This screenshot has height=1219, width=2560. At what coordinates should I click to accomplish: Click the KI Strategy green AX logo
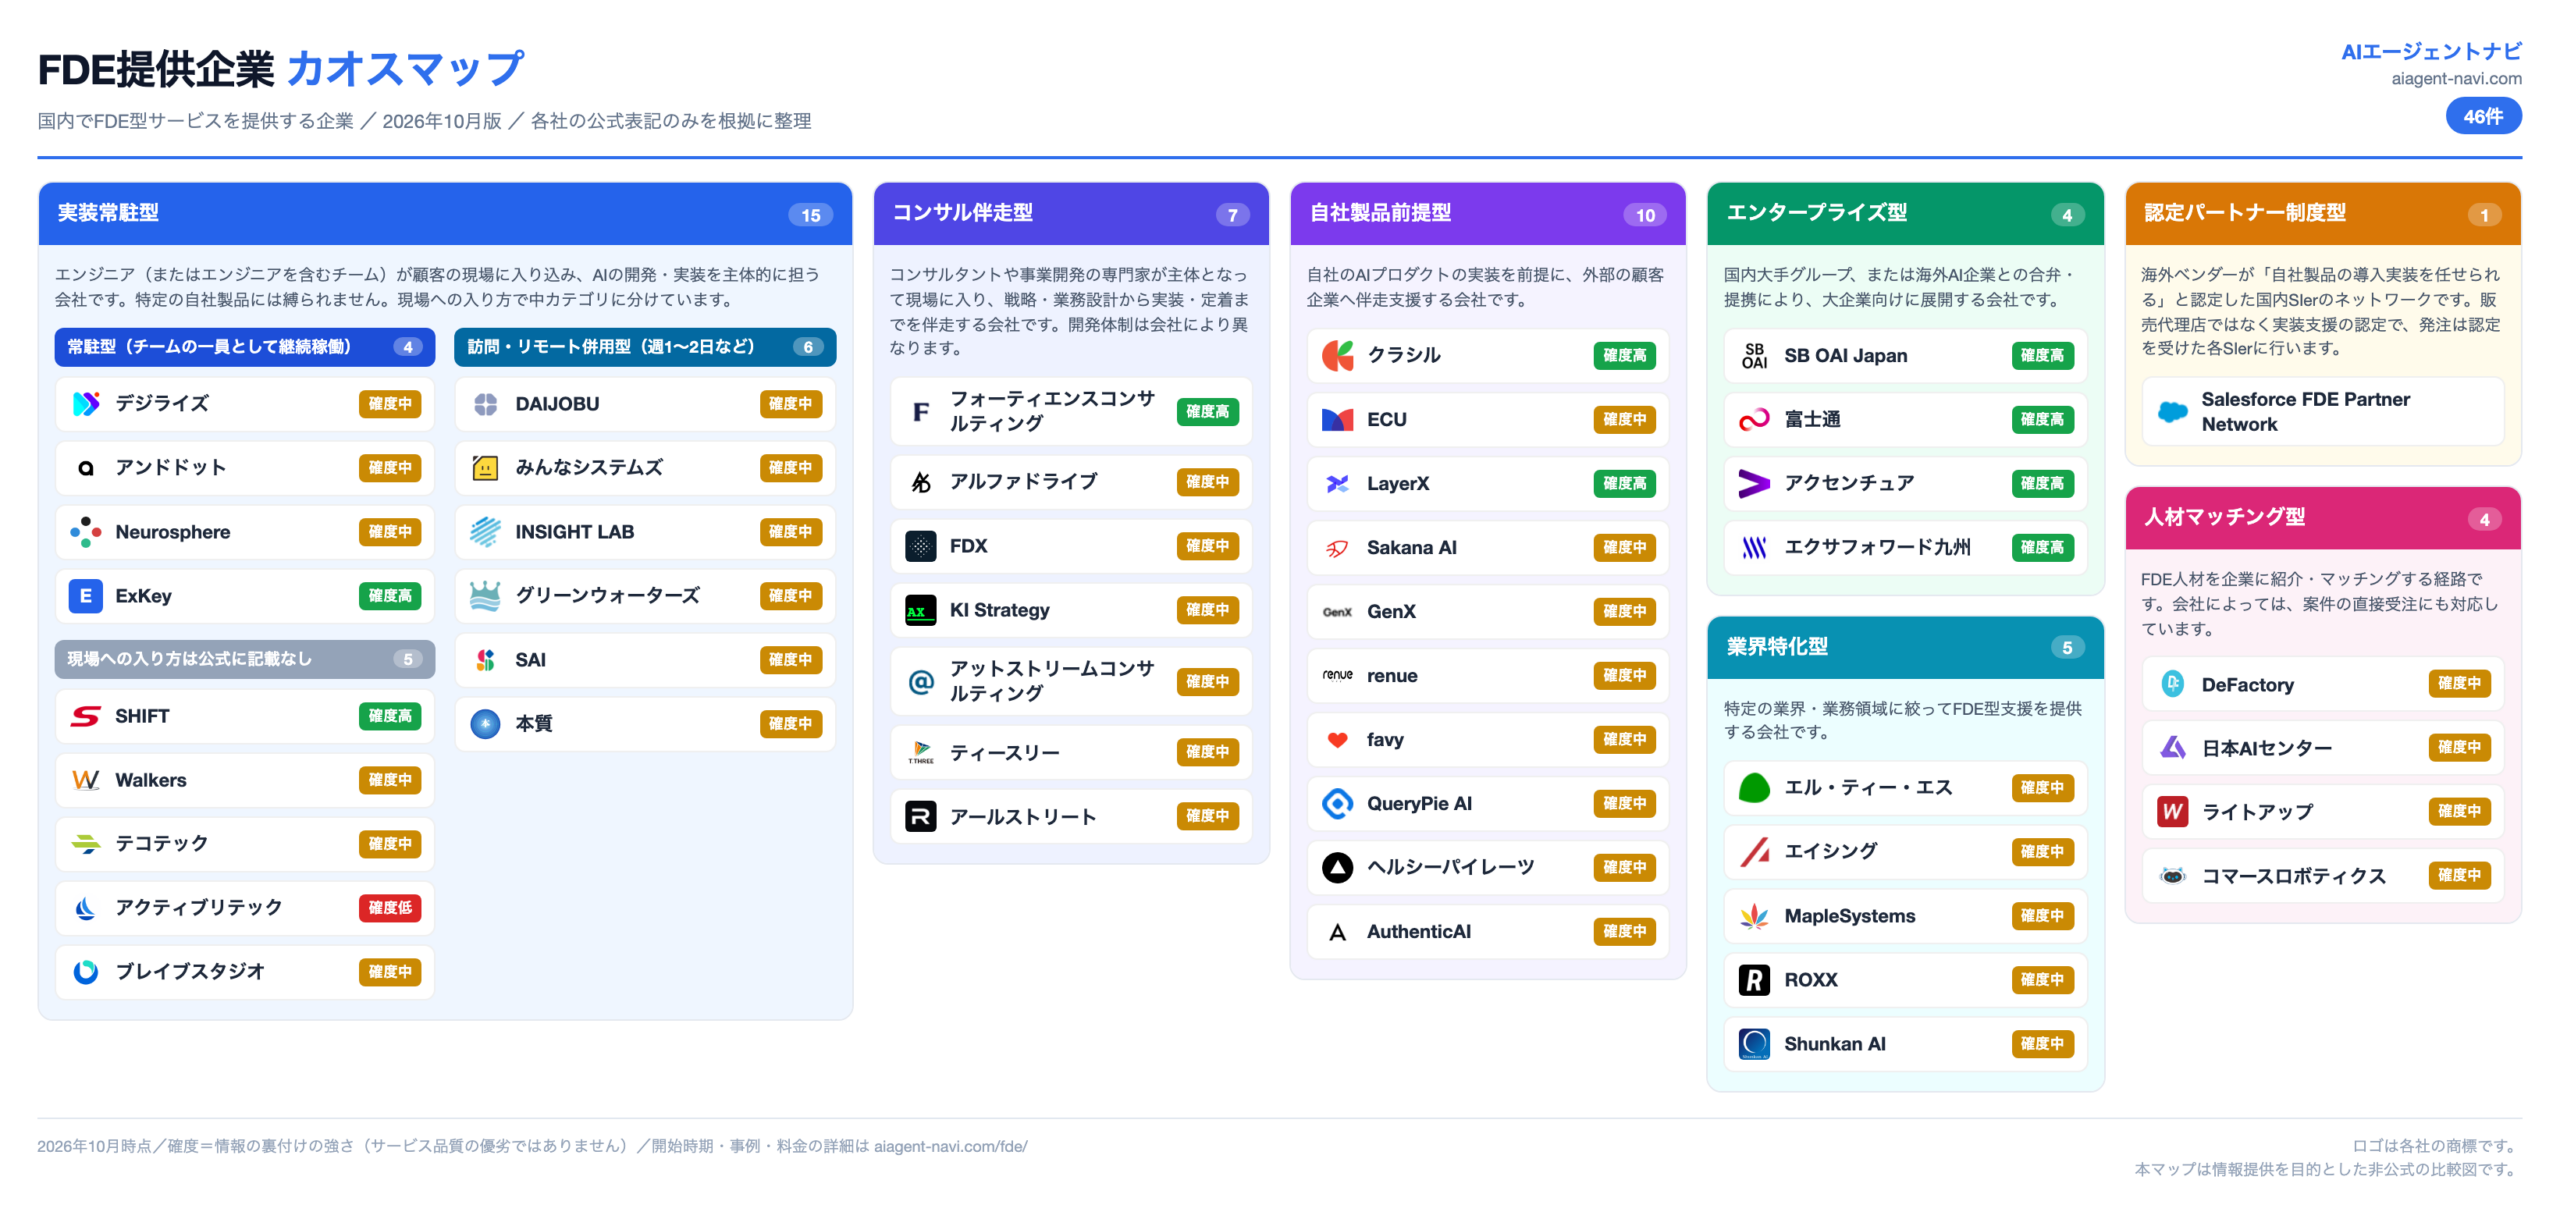point(921,610)
